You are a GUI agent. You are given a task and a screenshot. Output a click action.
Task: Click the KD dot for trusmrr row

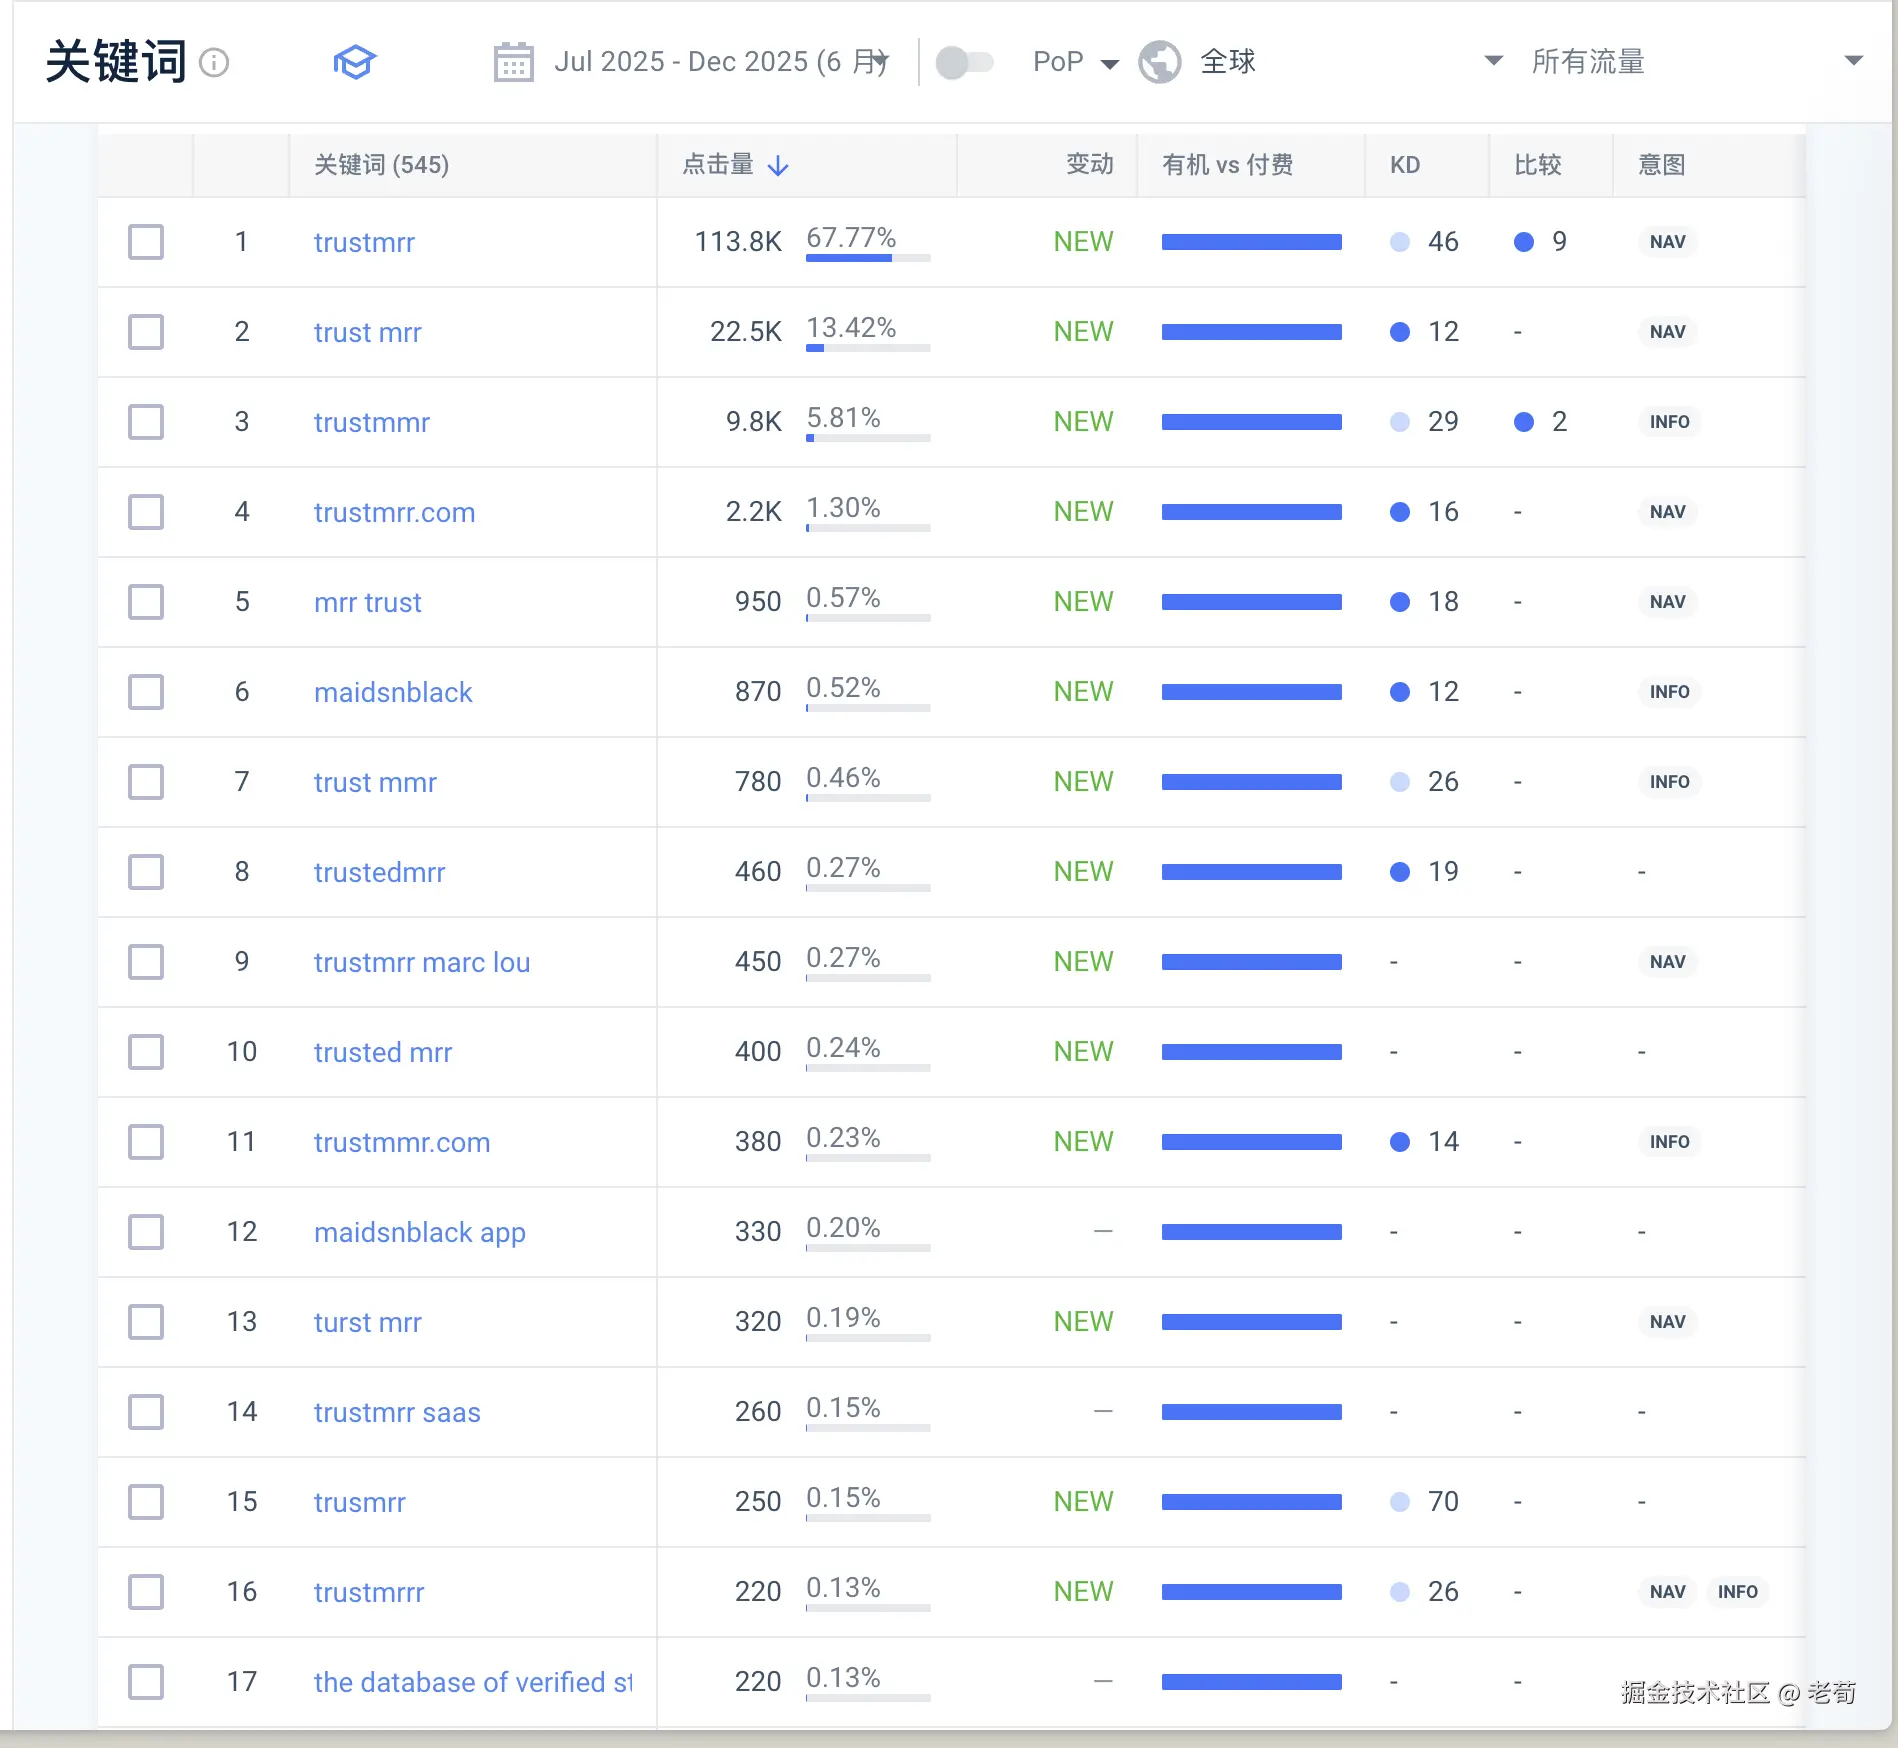tap(1400, 1502)
